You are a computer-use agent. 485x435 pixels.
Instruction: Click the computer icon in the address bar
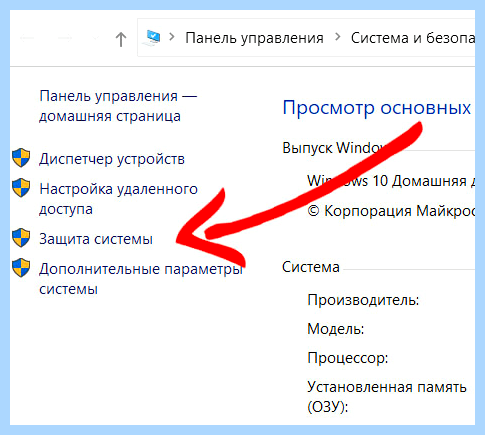[x=152, y=38]
